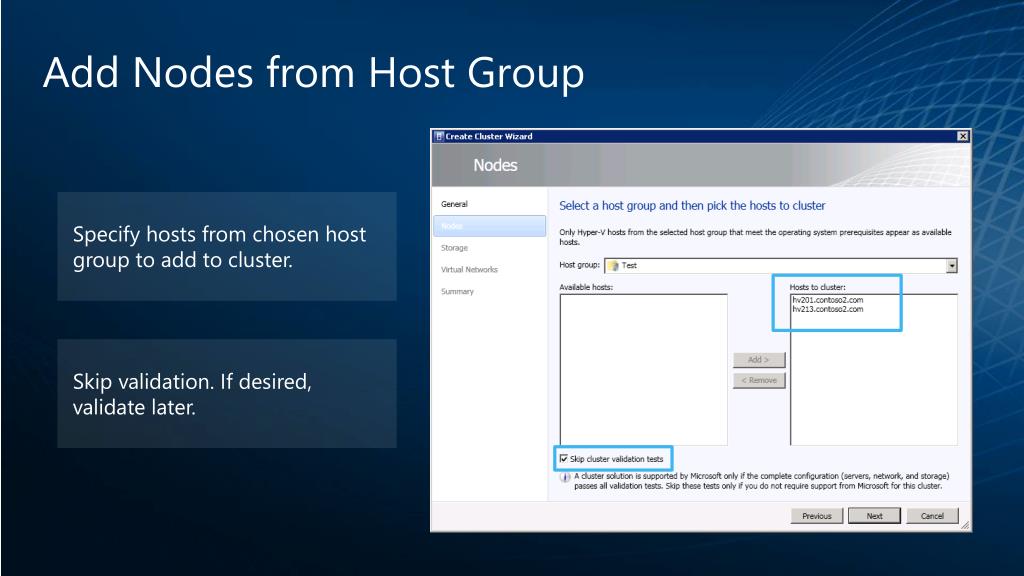
Task: Close the Create Cluster Wizard window
Action: click(962, 136)
